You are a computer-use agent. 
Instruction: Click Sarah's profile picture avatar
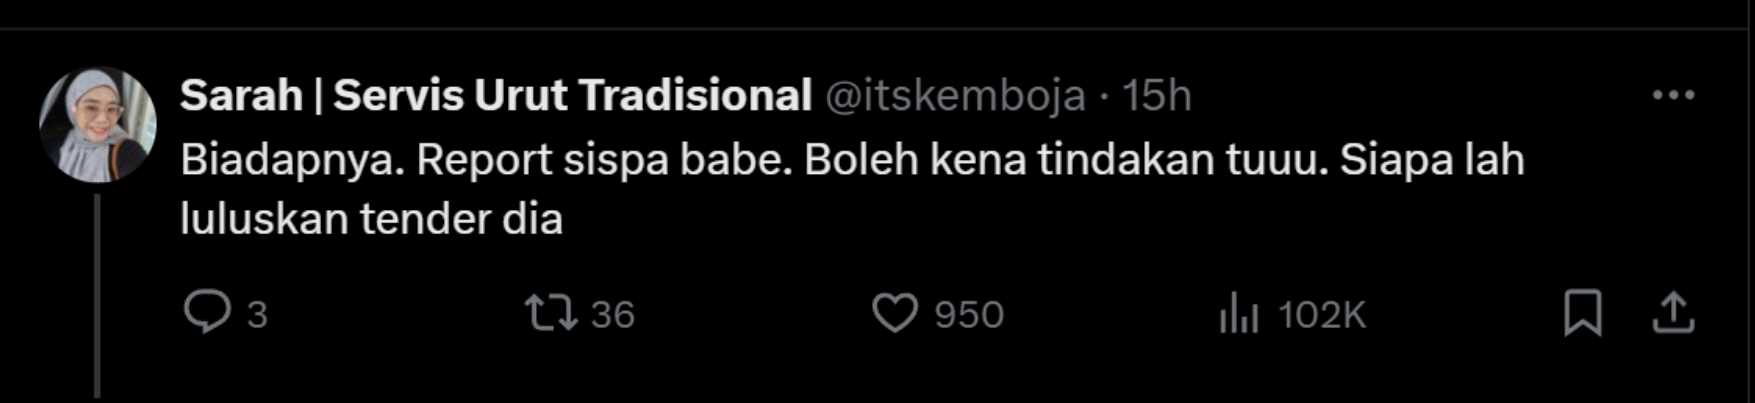click(97, 124)
